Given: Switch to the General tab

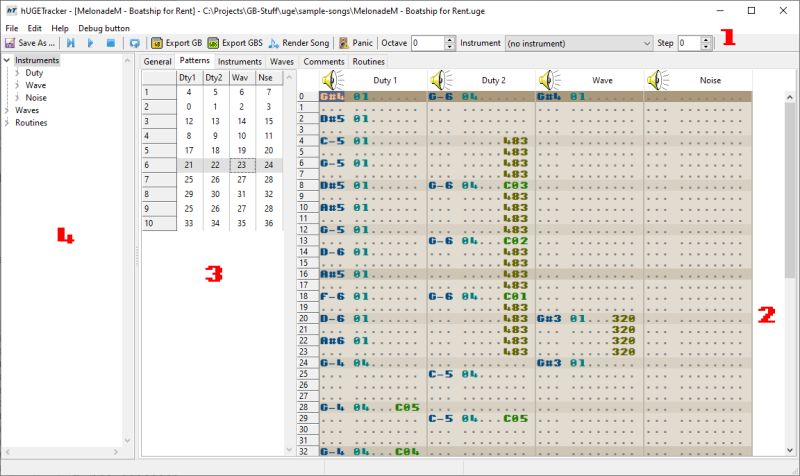Looking at the screenshot, I should 157,61.
